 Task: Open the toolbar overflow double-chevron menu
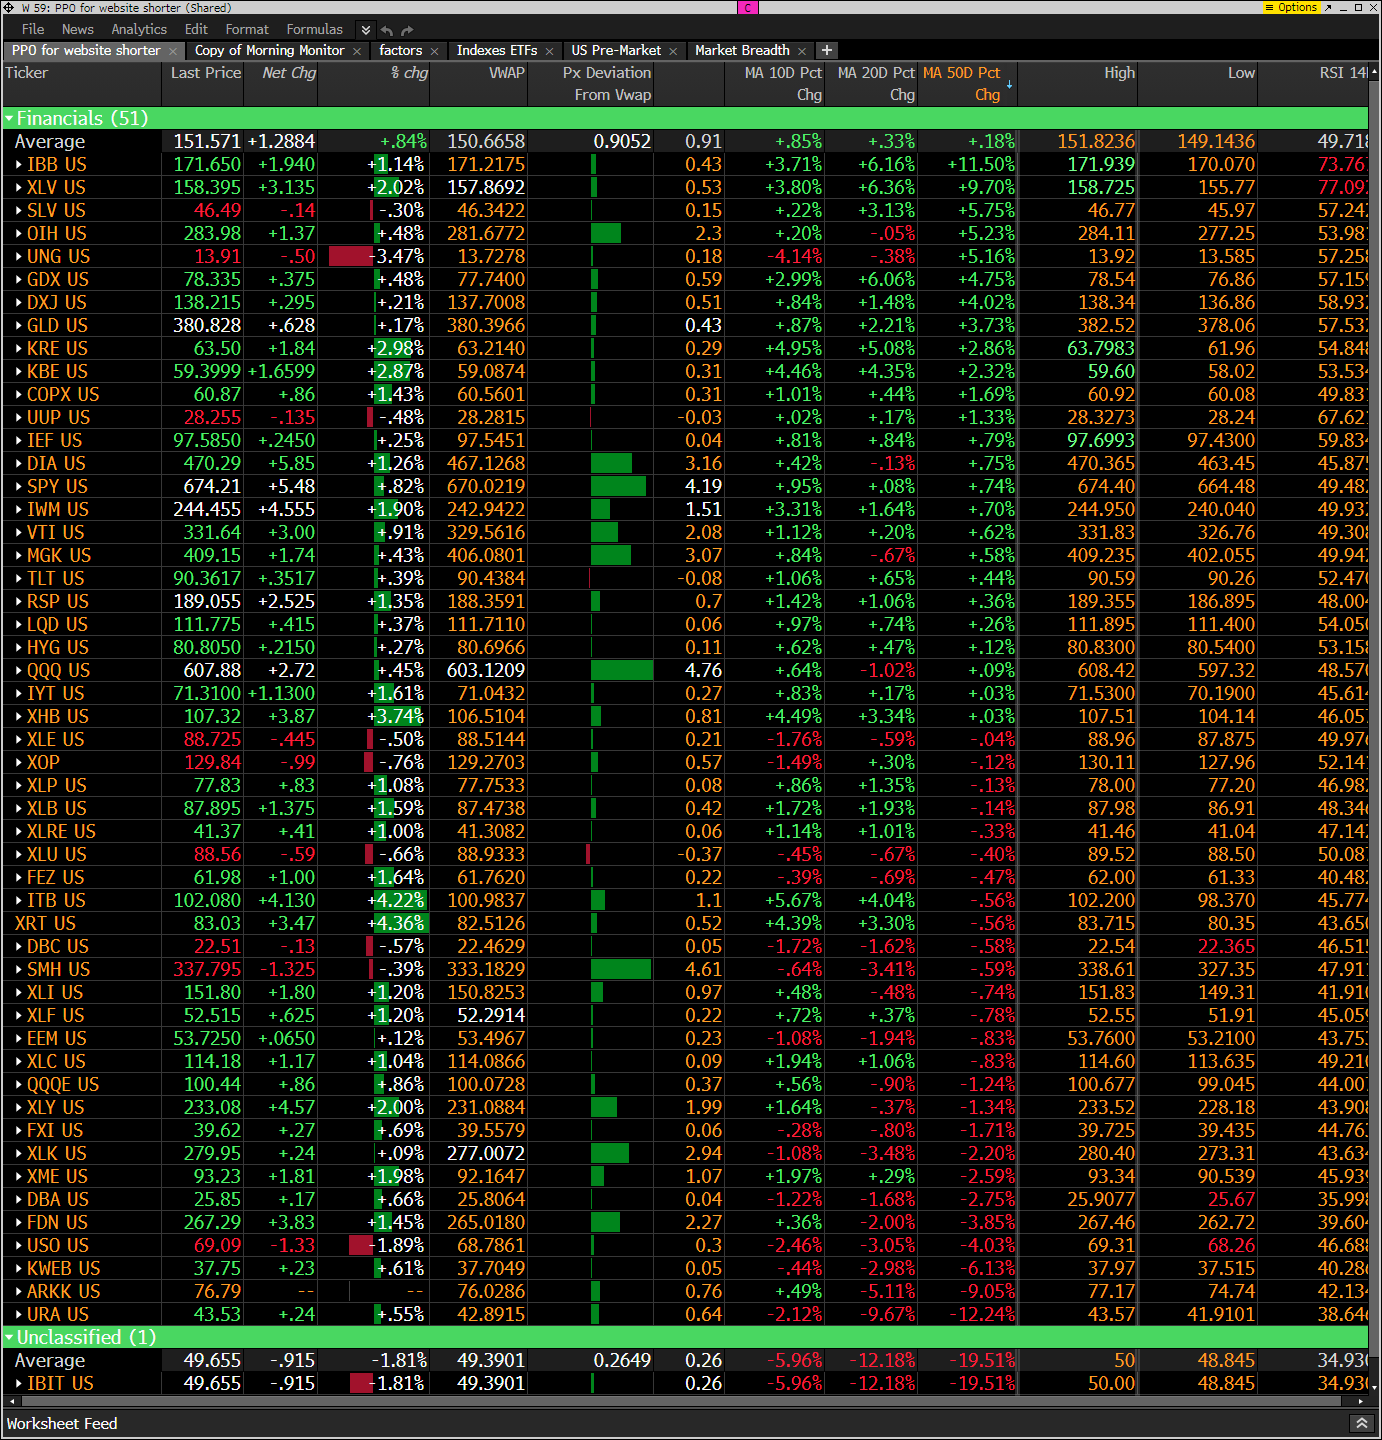pos(366,30)
